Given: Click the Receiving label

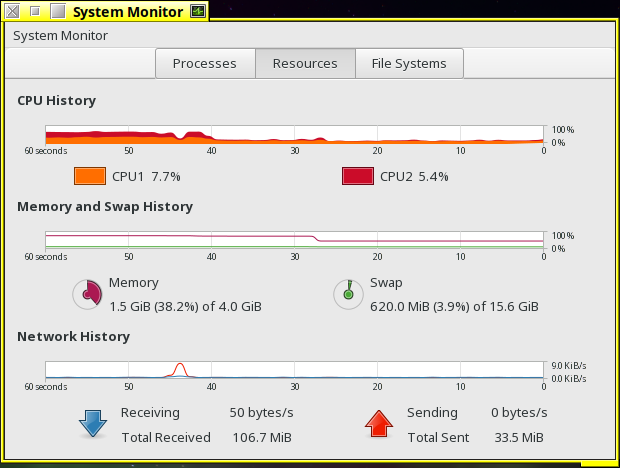Looking at the screenshot, I should 150,413.
